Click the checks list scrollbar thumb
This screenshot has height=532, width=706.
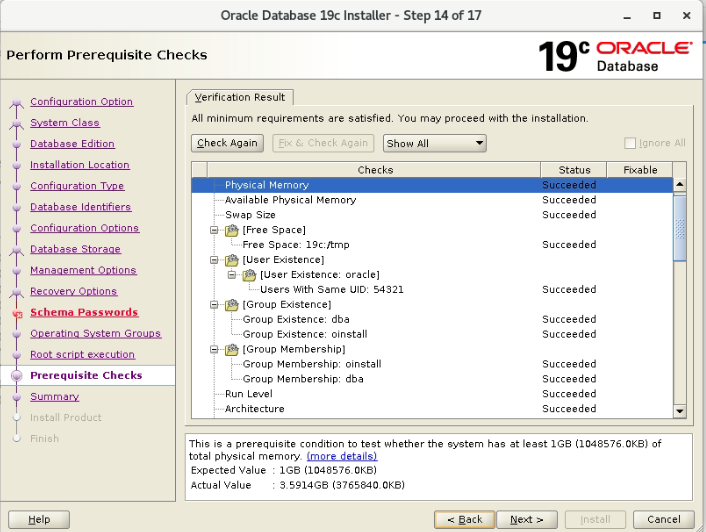pos(680,227)
